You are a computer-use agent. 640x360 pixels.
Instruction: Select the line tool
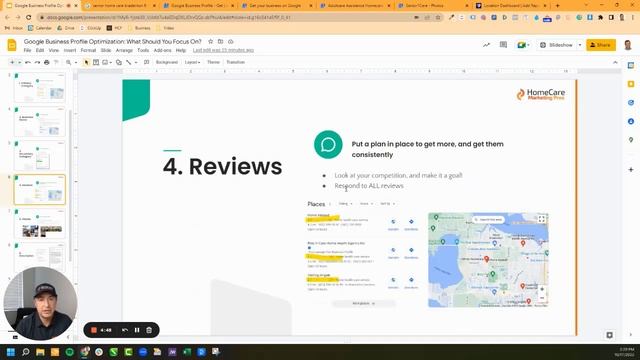(x=129, y=62)
